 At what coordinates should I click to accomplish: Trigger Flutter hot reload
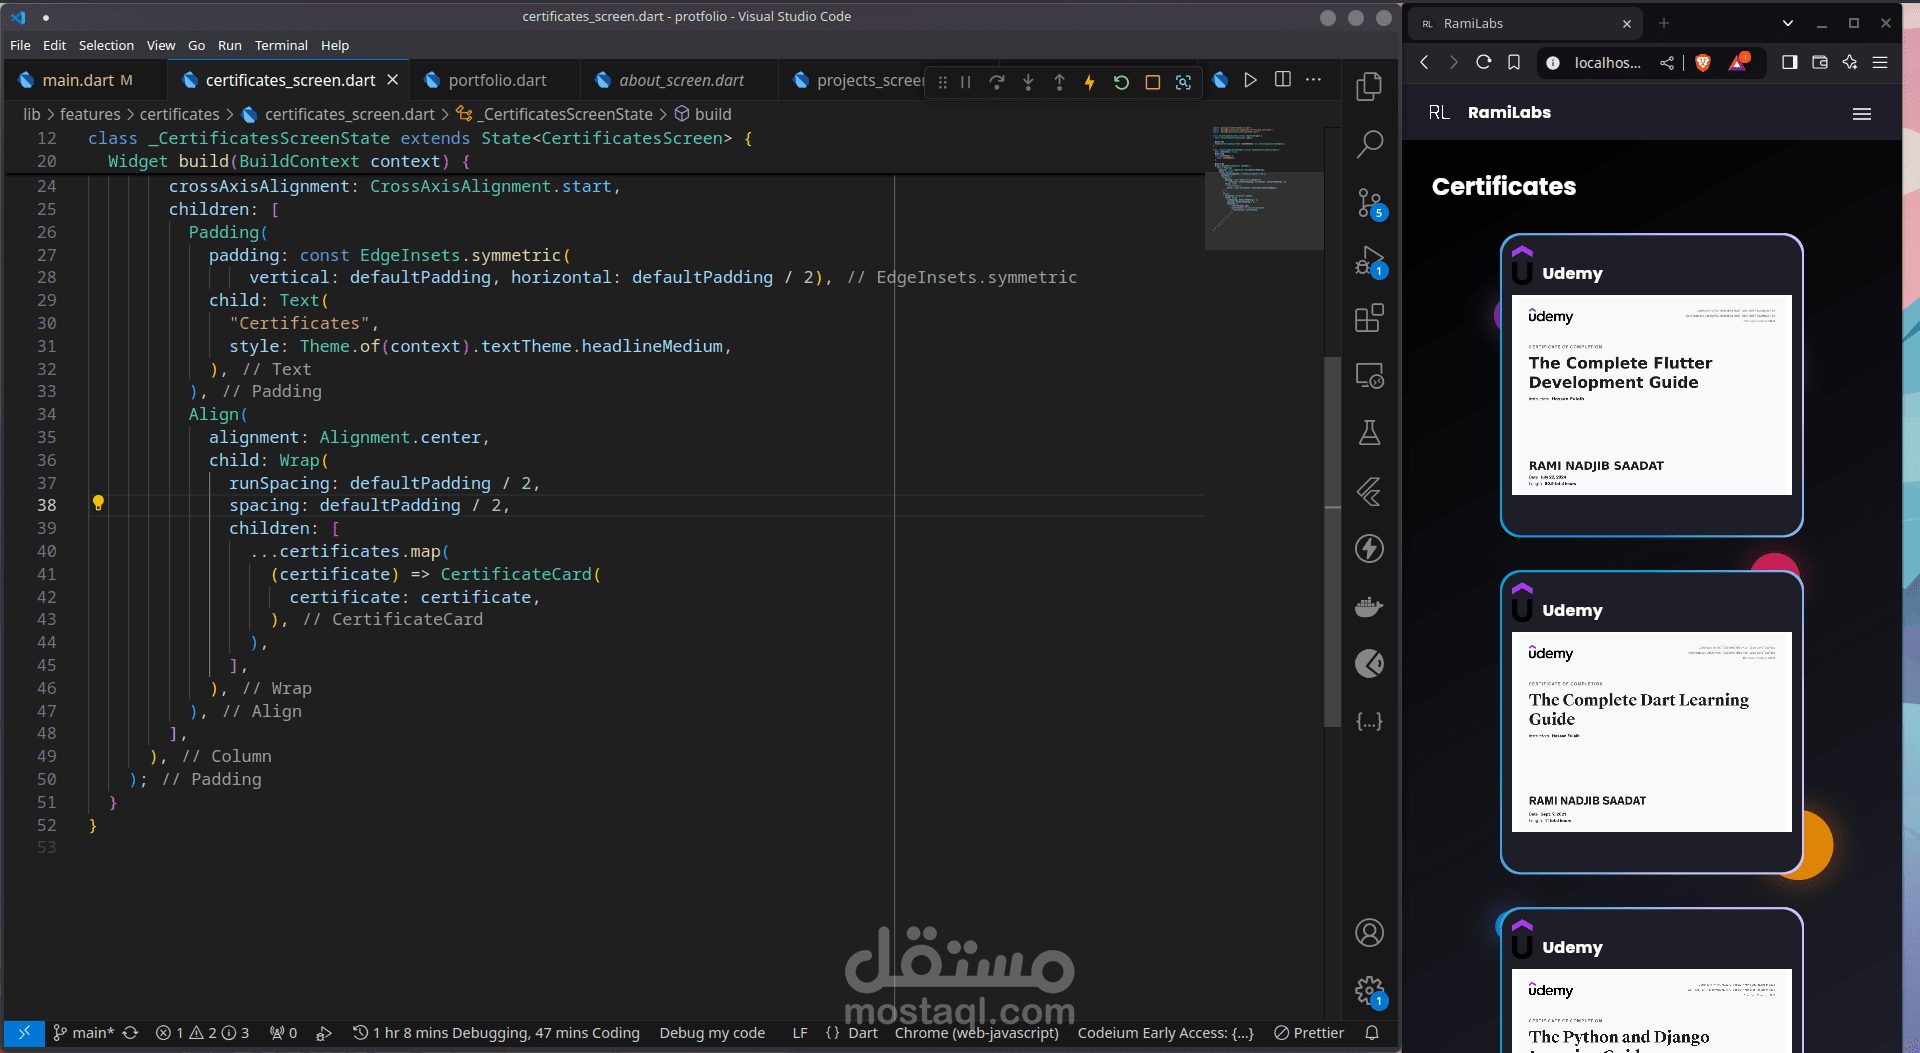pyautogui.click(x=1090, y=82)
